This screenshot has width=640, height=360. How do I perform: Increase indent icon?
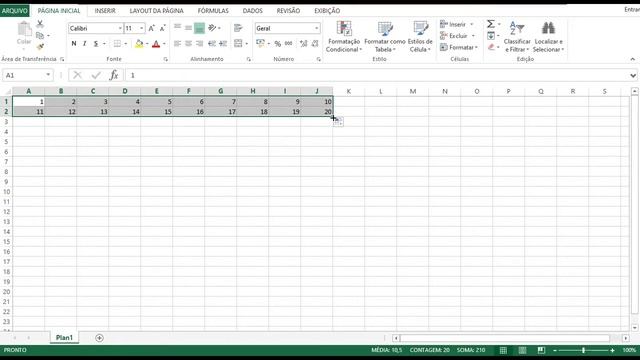pyautogui.click(x=223, y=43)
